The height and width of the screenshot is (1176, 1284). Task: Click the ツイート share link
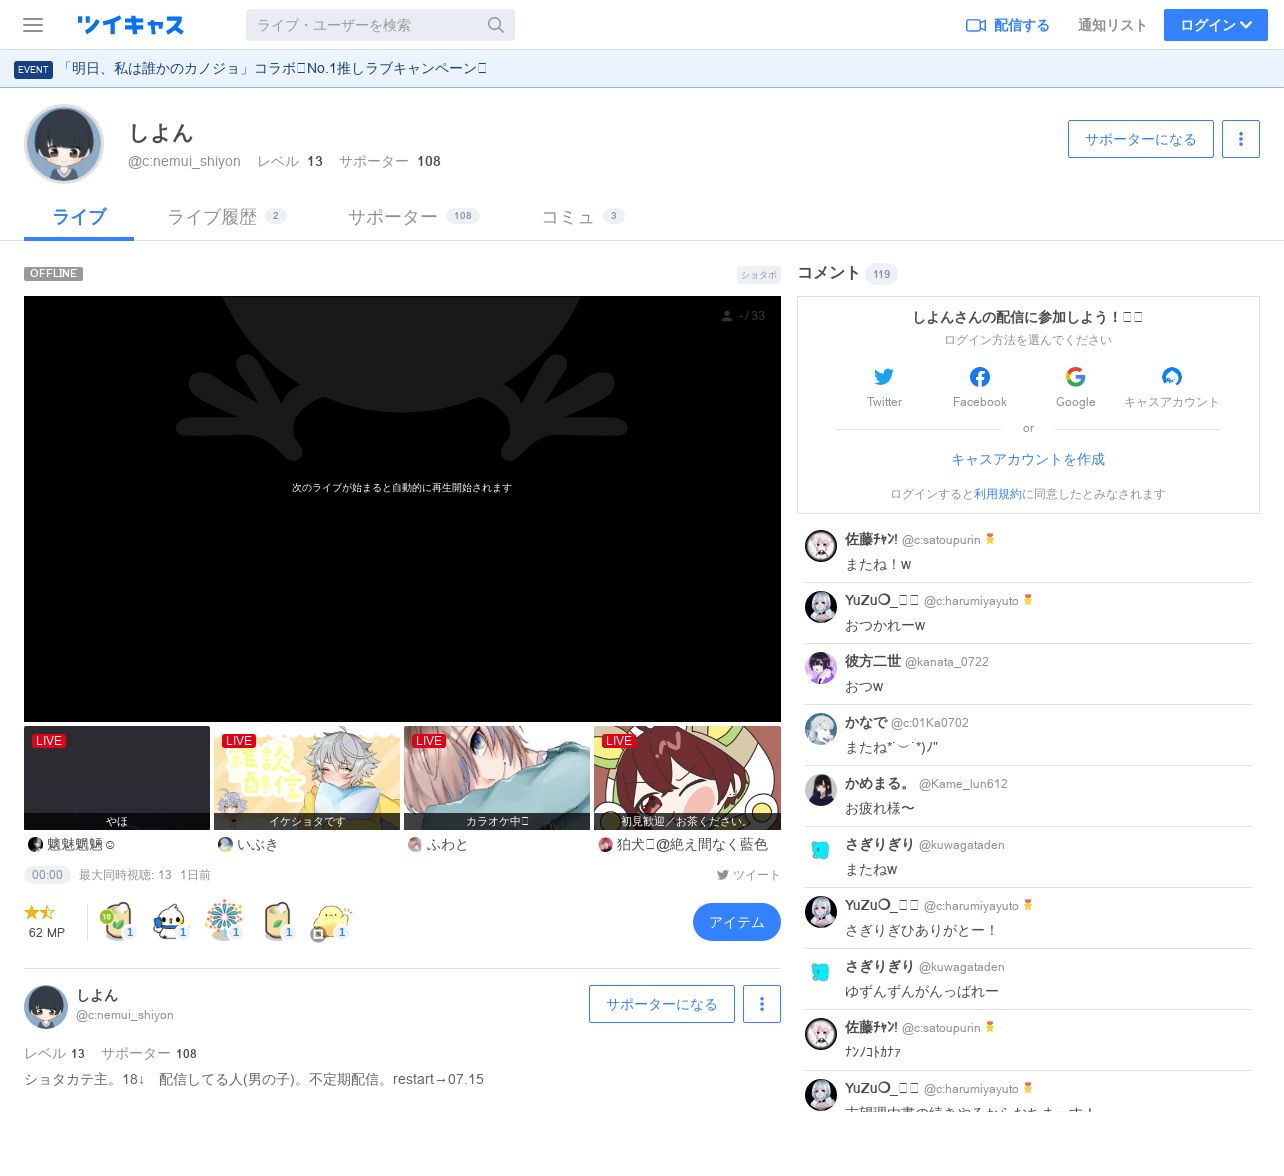click(748, 875)
